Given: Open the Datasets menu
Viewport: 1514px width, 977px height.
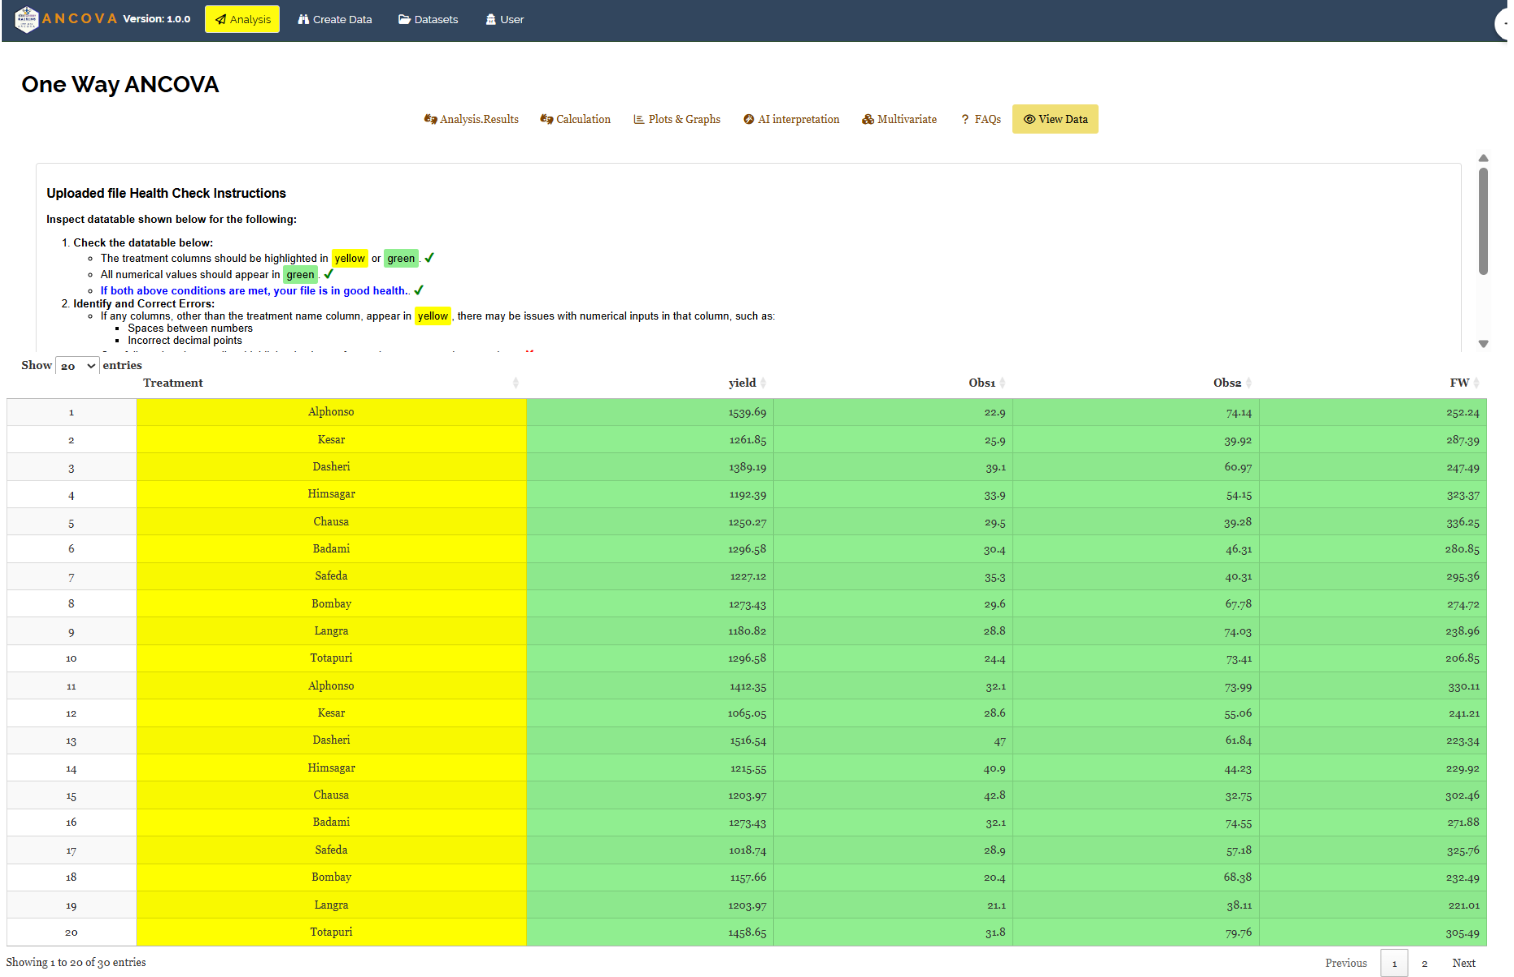Looking at the screenshot, I should (x=428, y=19).
